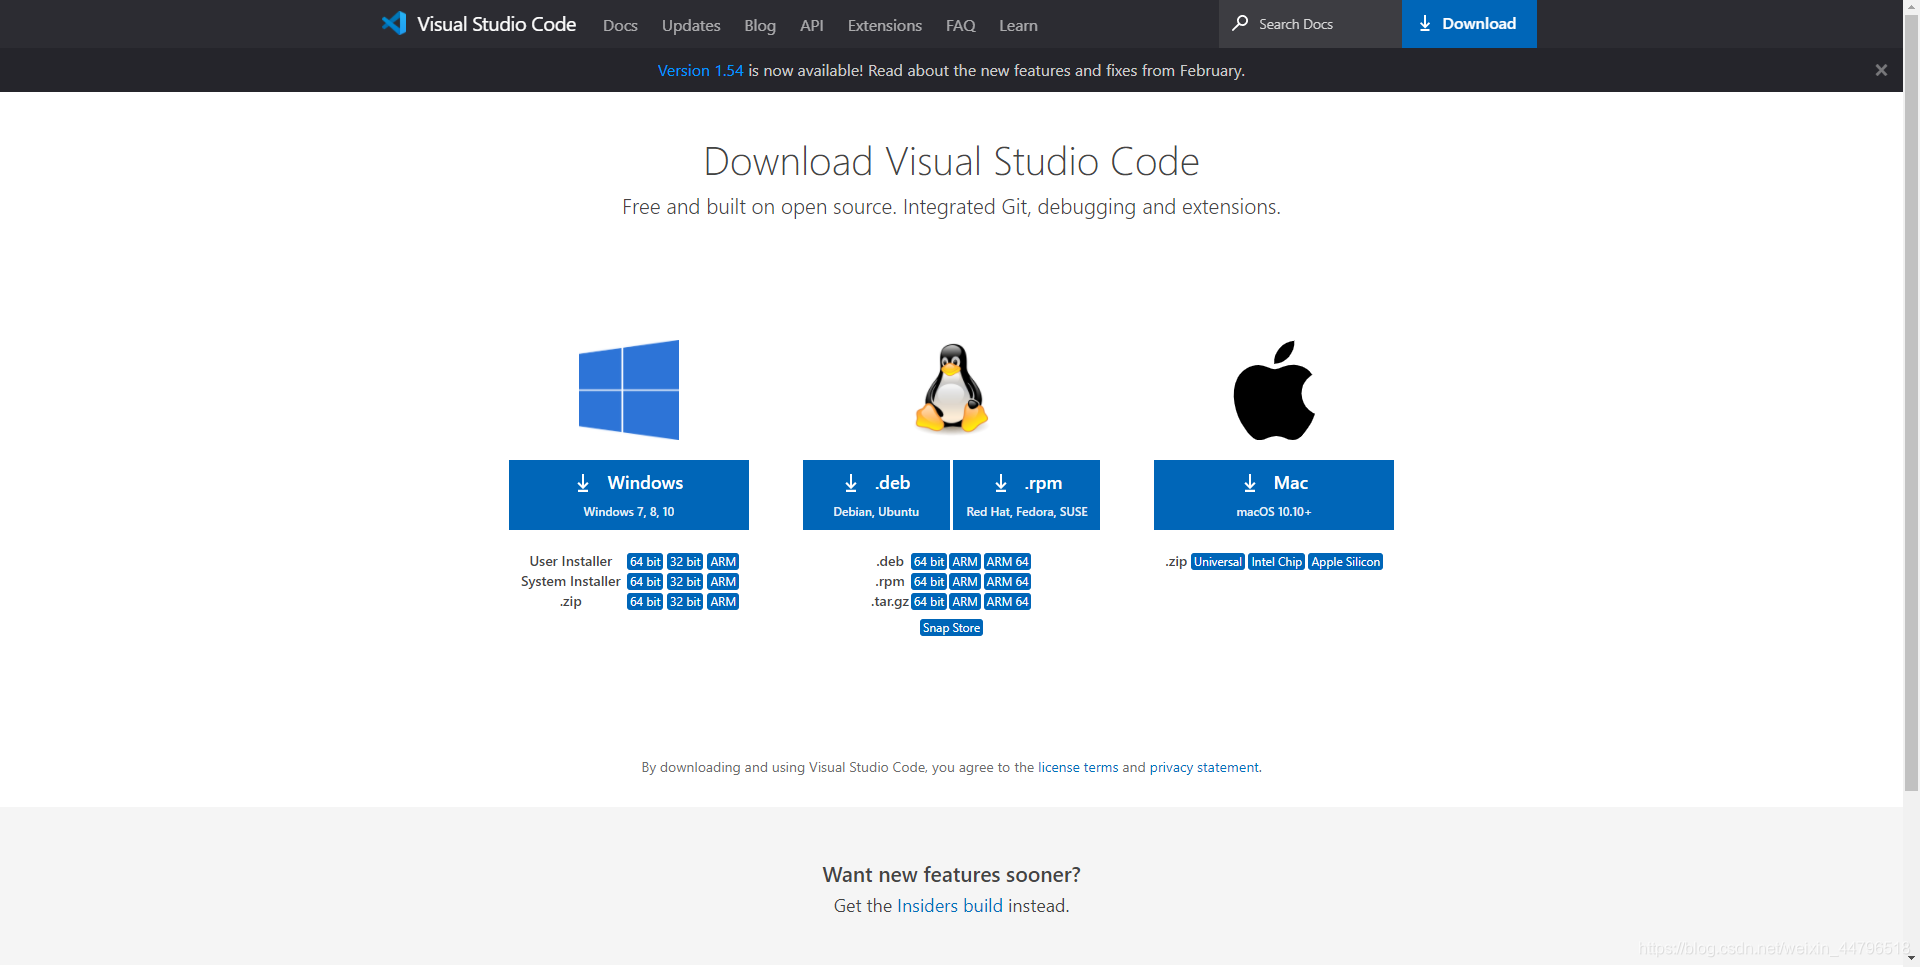1920x967 pixels.
Task: Download User Installer 32 bit
Action: click(685, 562)
